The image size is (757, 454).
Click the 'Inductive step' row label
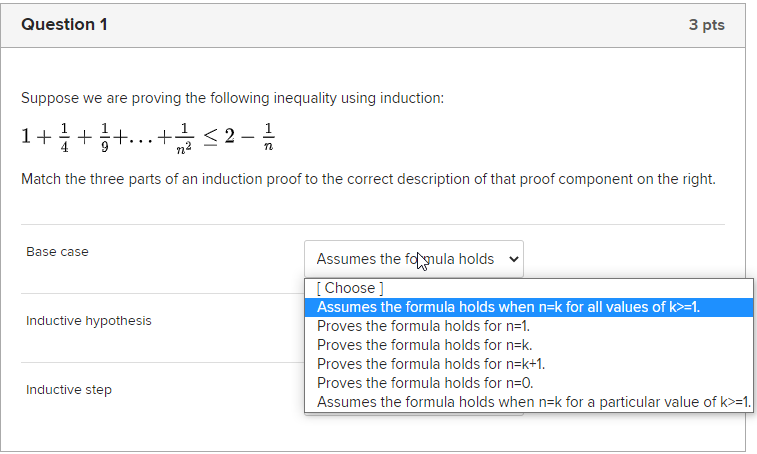(x=69, y=390)
